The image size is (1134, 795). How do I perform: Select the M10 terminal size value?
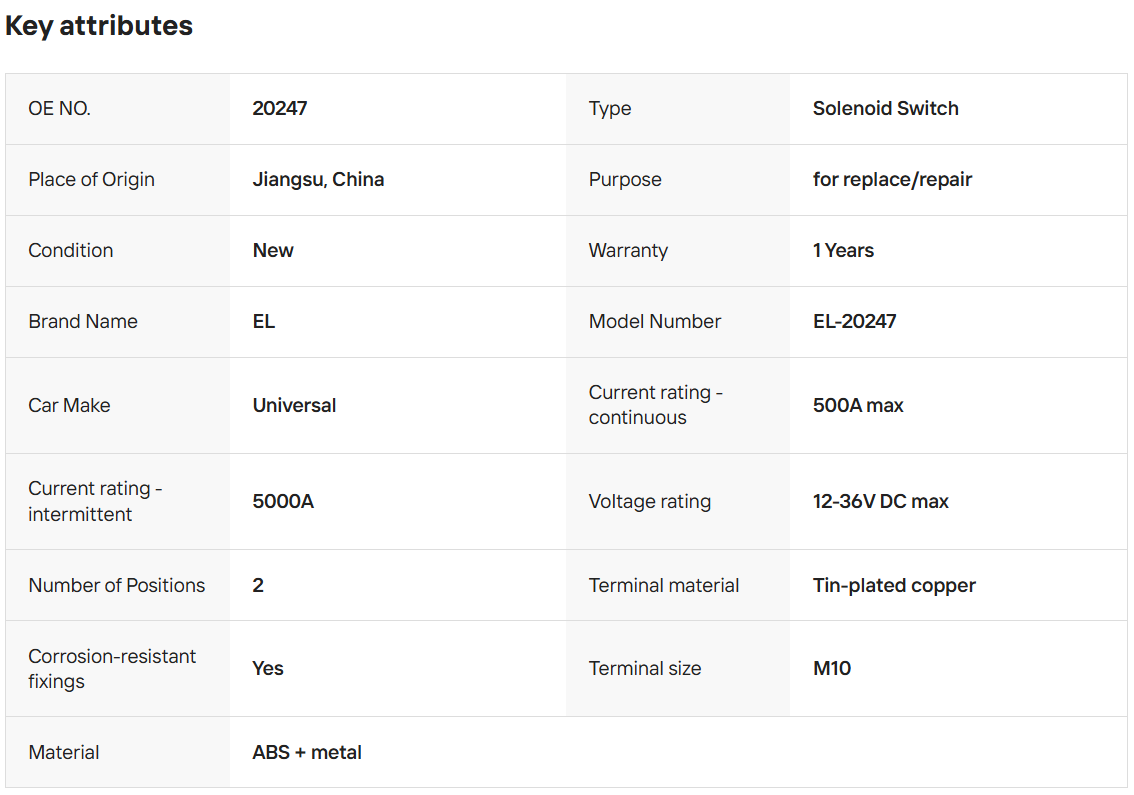832,668
